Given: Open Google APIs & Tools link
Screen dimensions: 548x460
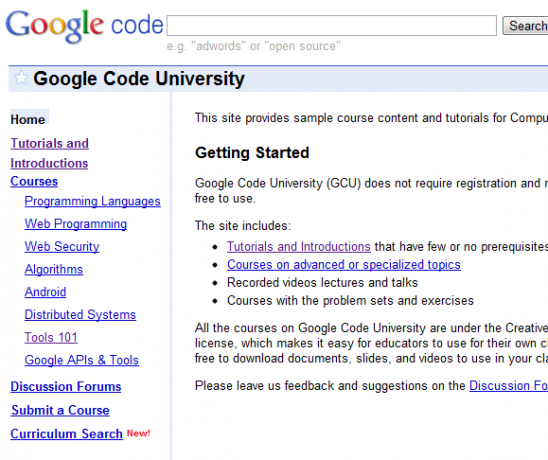Looking at the screenshot, I should pyautogui.click(x=81, y=360).
